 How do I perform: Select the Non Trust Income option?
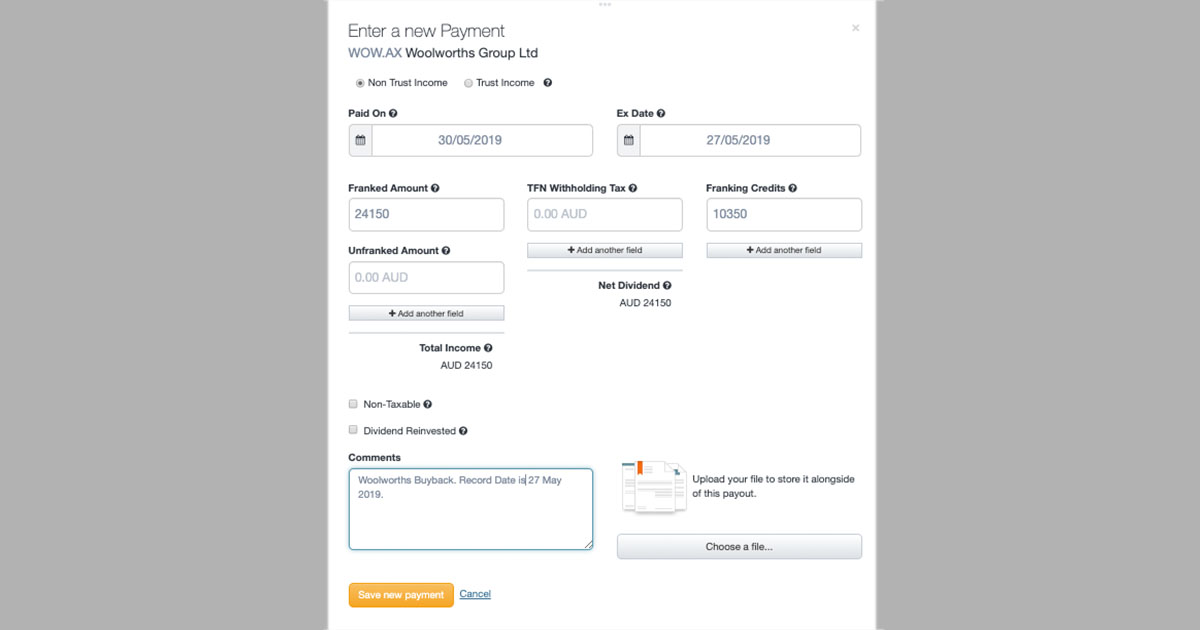point(360,83)
